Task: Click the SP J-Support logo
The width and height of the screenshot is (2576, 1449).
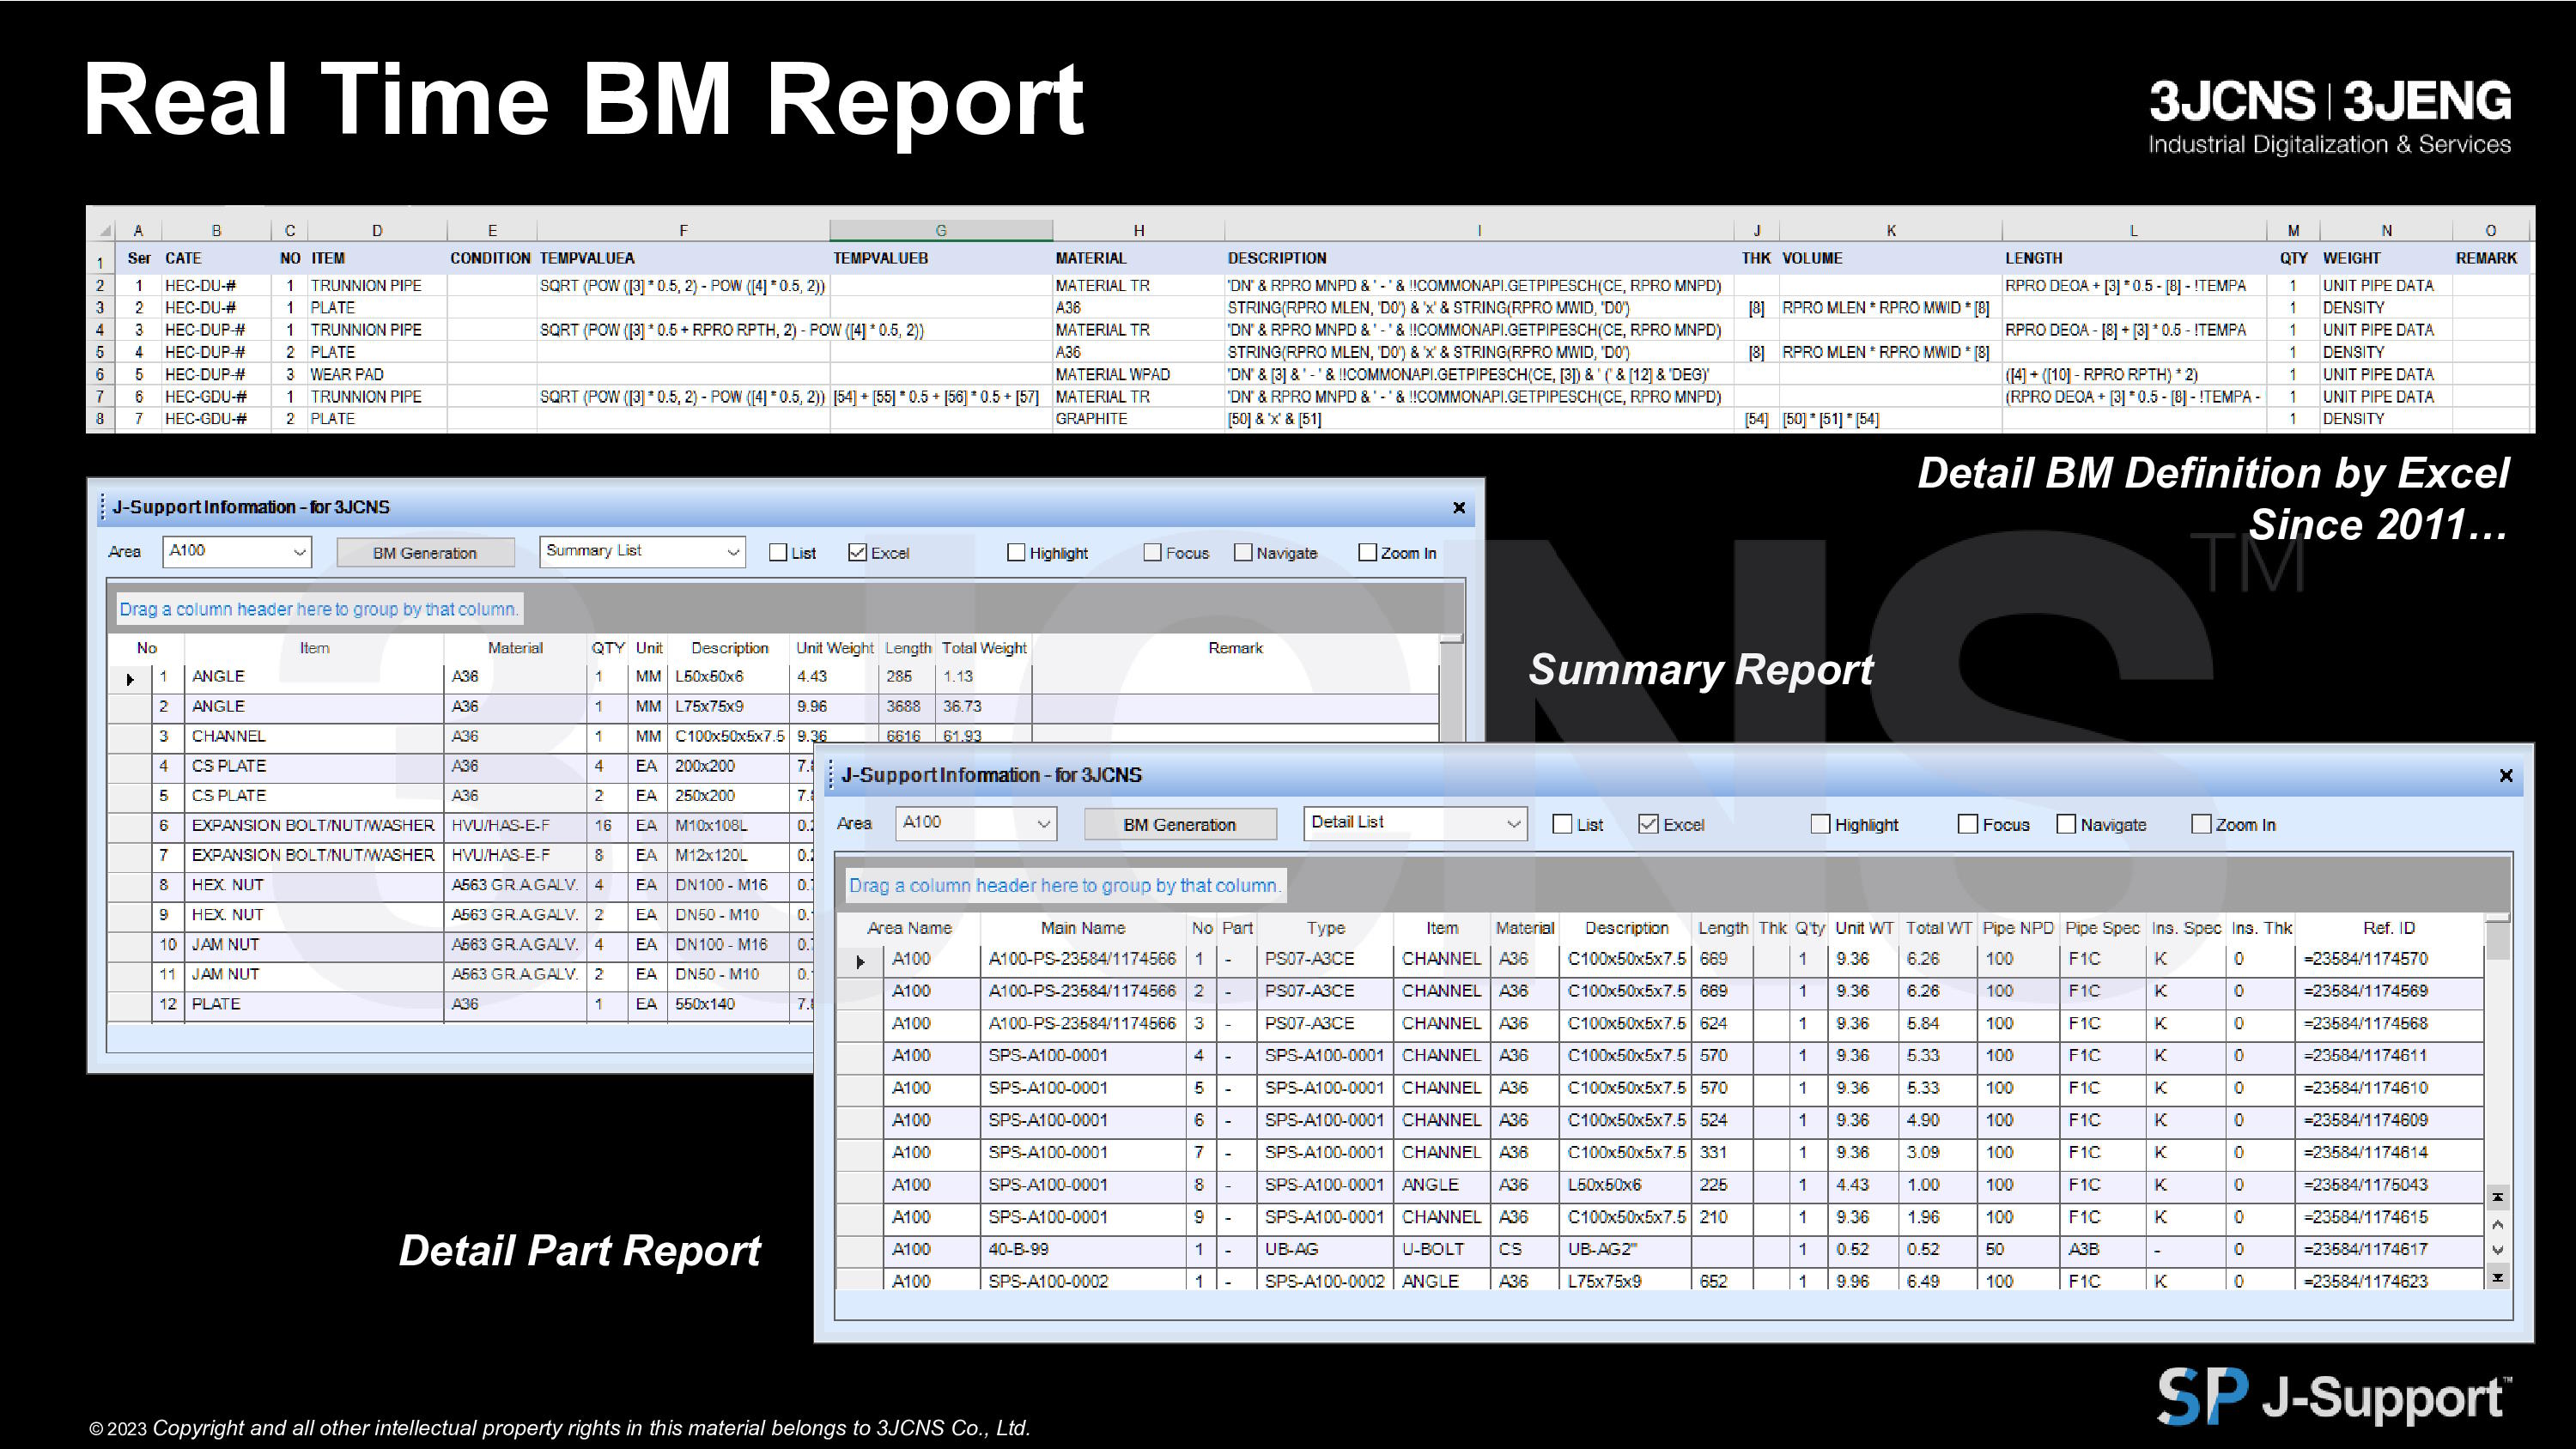Action: click(2334, 1396)
